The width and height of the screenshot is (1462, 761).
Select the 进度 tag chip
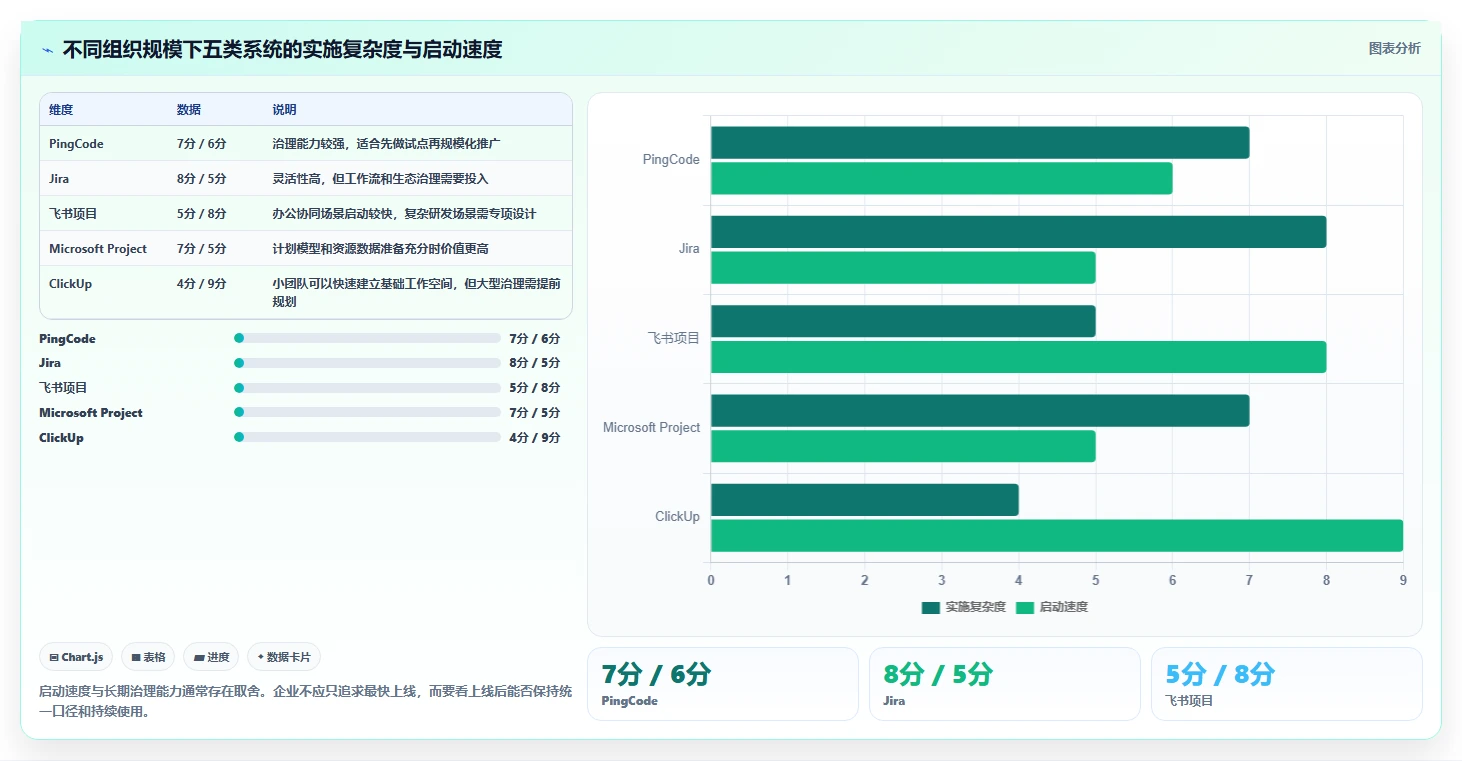pyautogui.click(x=211, y=657)
